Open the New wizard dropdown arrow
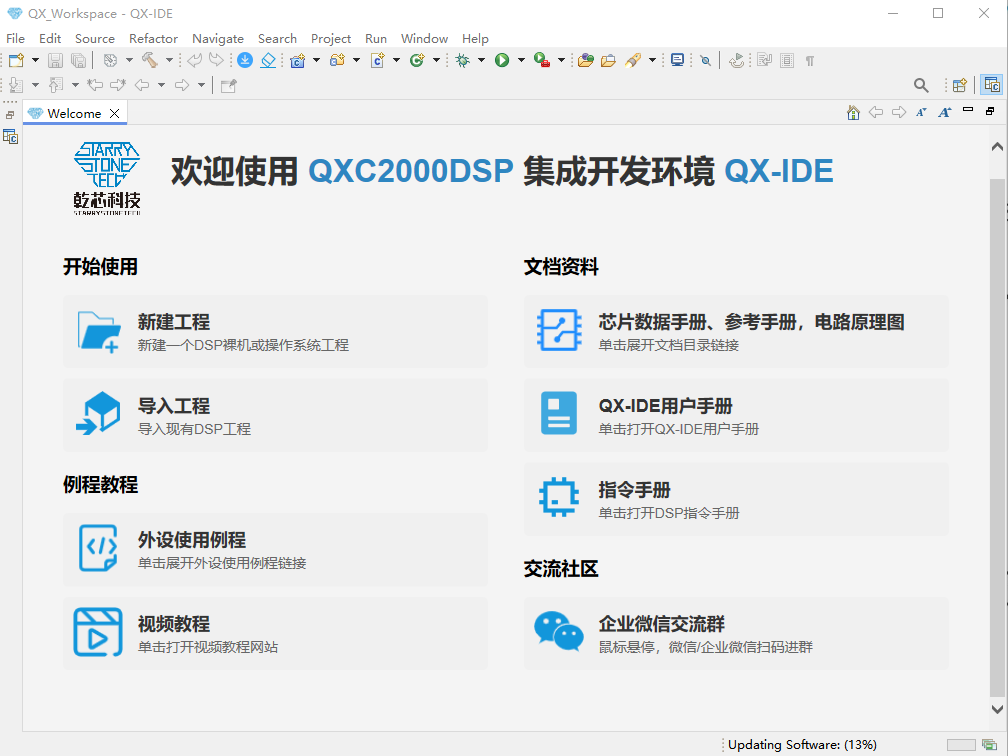 point(35,60)
